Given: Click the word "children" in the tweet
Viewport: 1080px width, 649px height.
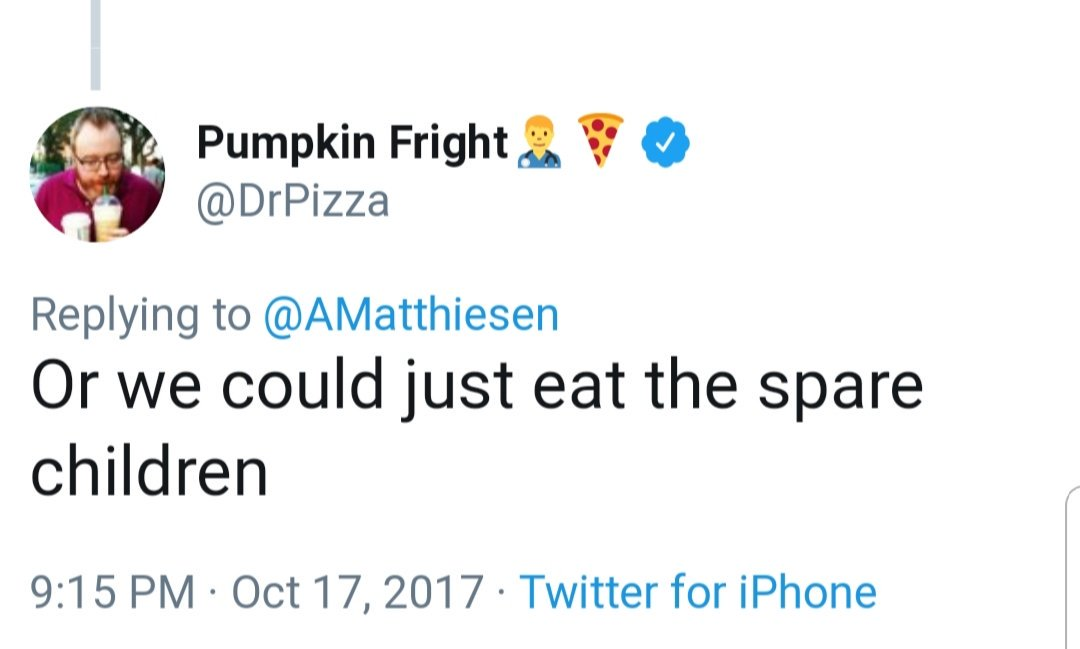Looking at the screenshot, I should point(149,472).
